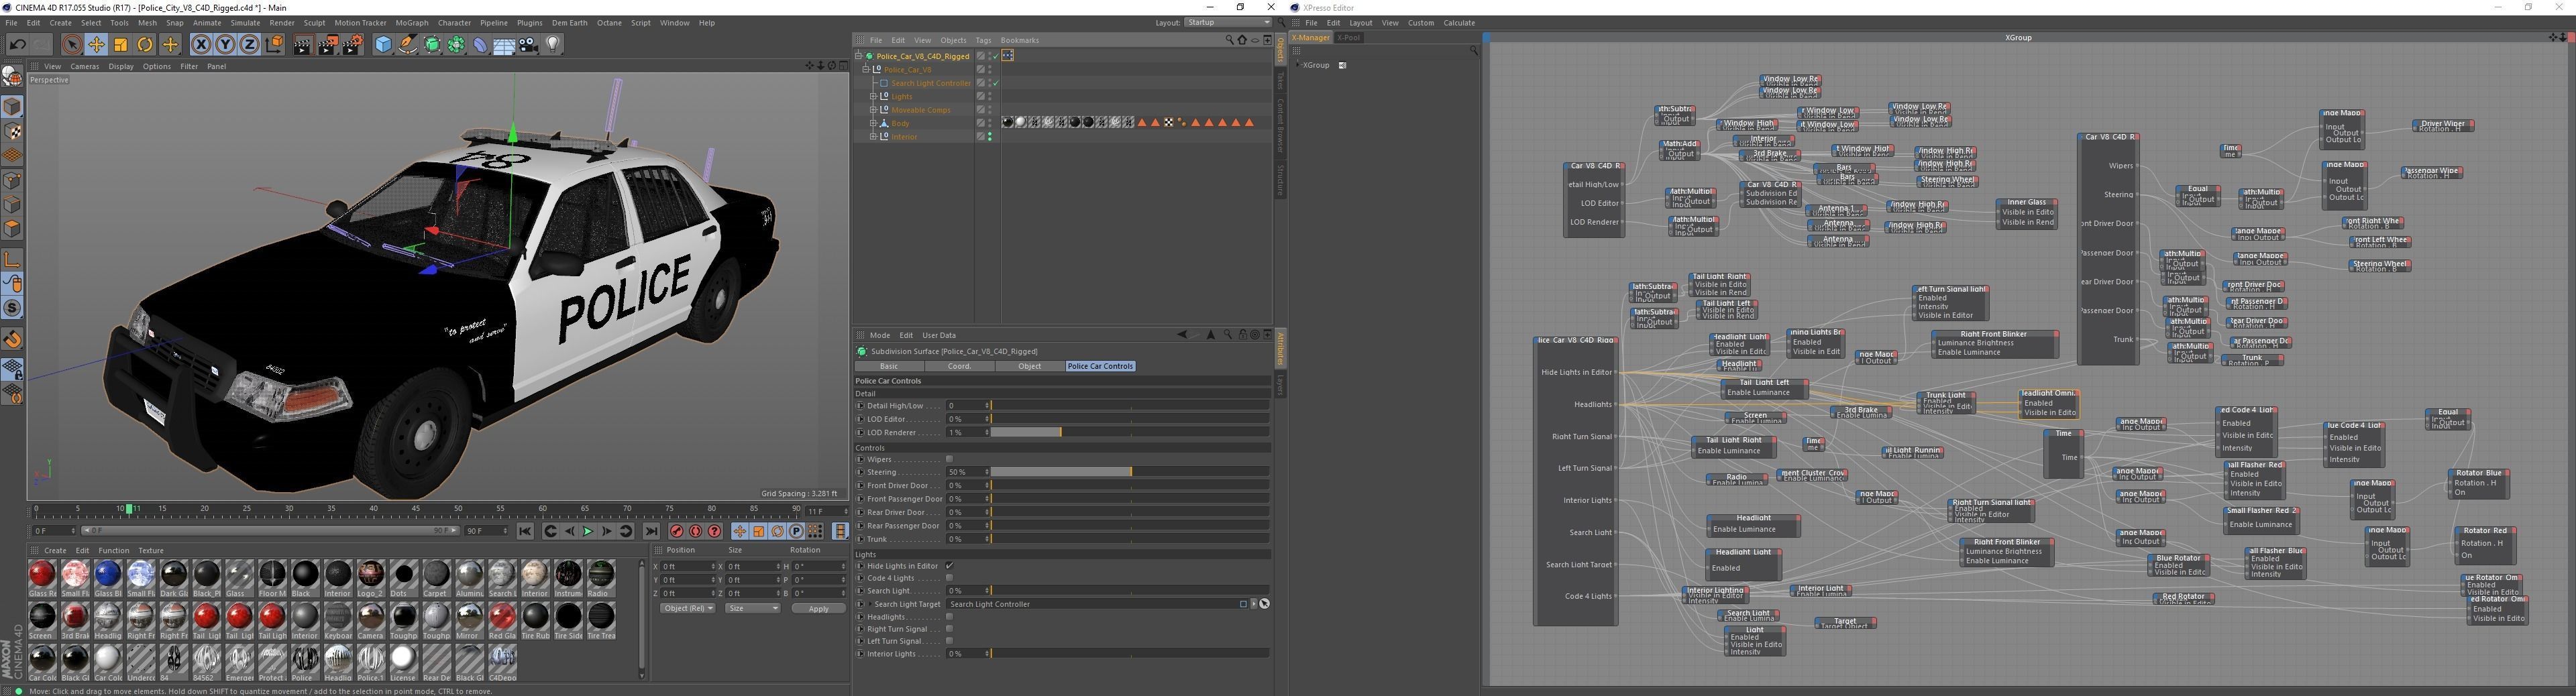Enable the Code 4 Lights checkbox
Viewport: 2576px width, 696px height.
[x=949, y=578]
